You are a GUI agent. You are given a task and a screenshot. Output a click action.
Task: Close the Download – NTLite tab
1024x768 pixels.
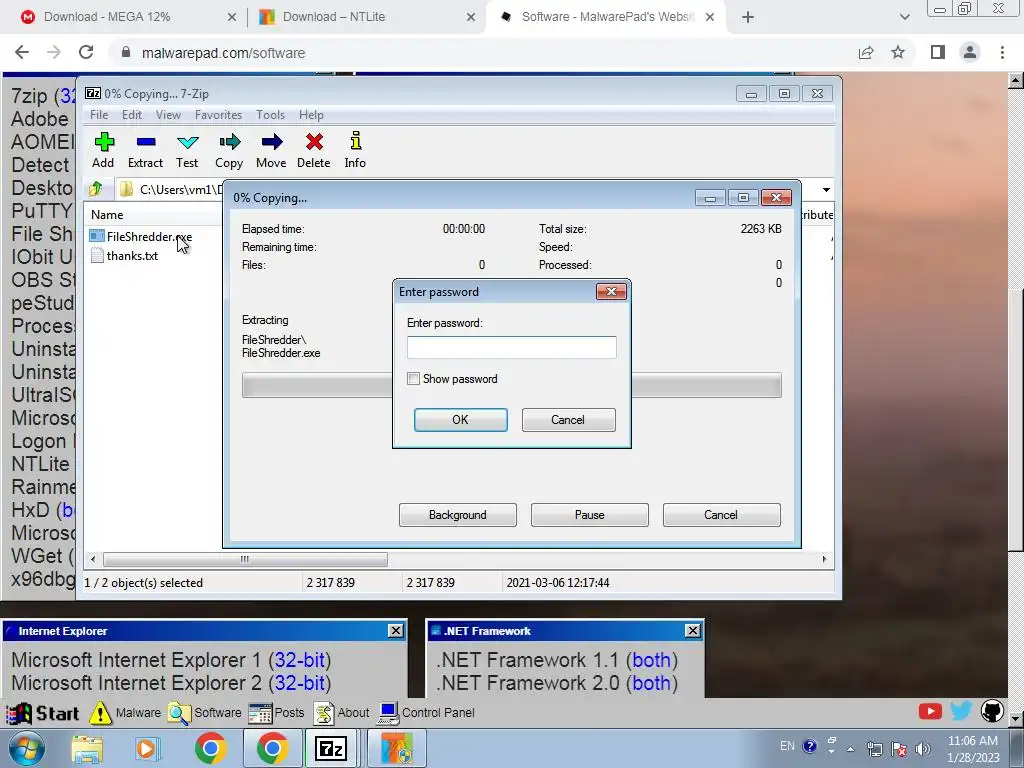tap(471, 18)
